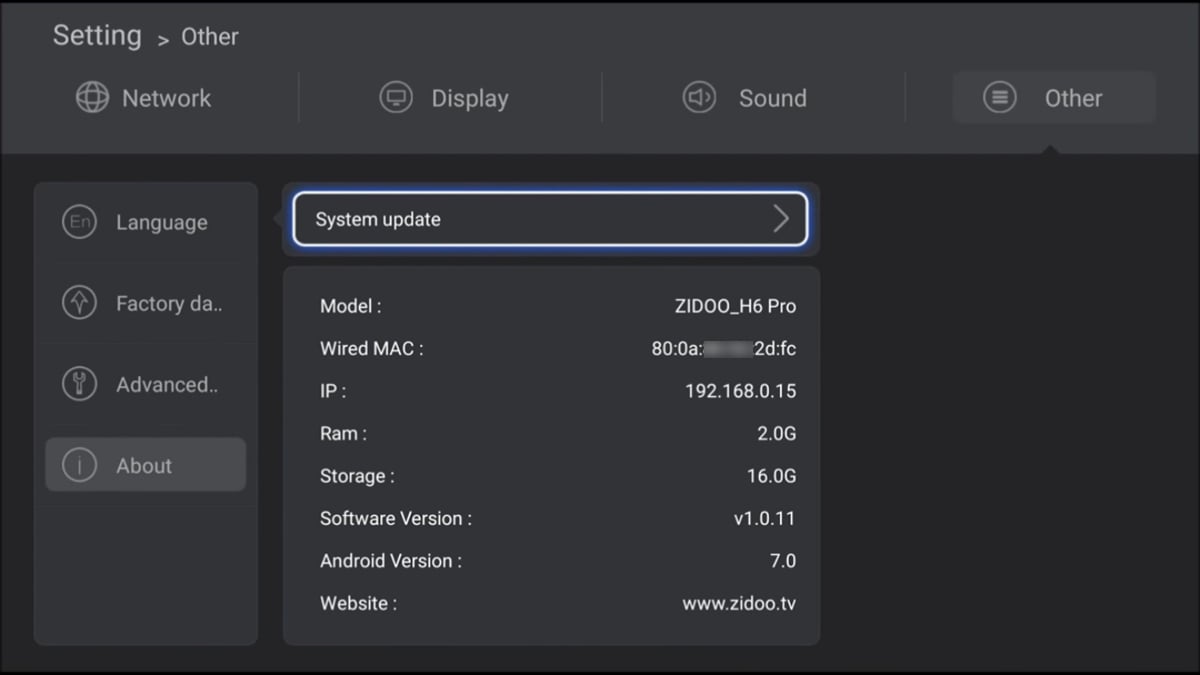Select the Language 'En' icon
The image size is (1200, 675).
79,222
